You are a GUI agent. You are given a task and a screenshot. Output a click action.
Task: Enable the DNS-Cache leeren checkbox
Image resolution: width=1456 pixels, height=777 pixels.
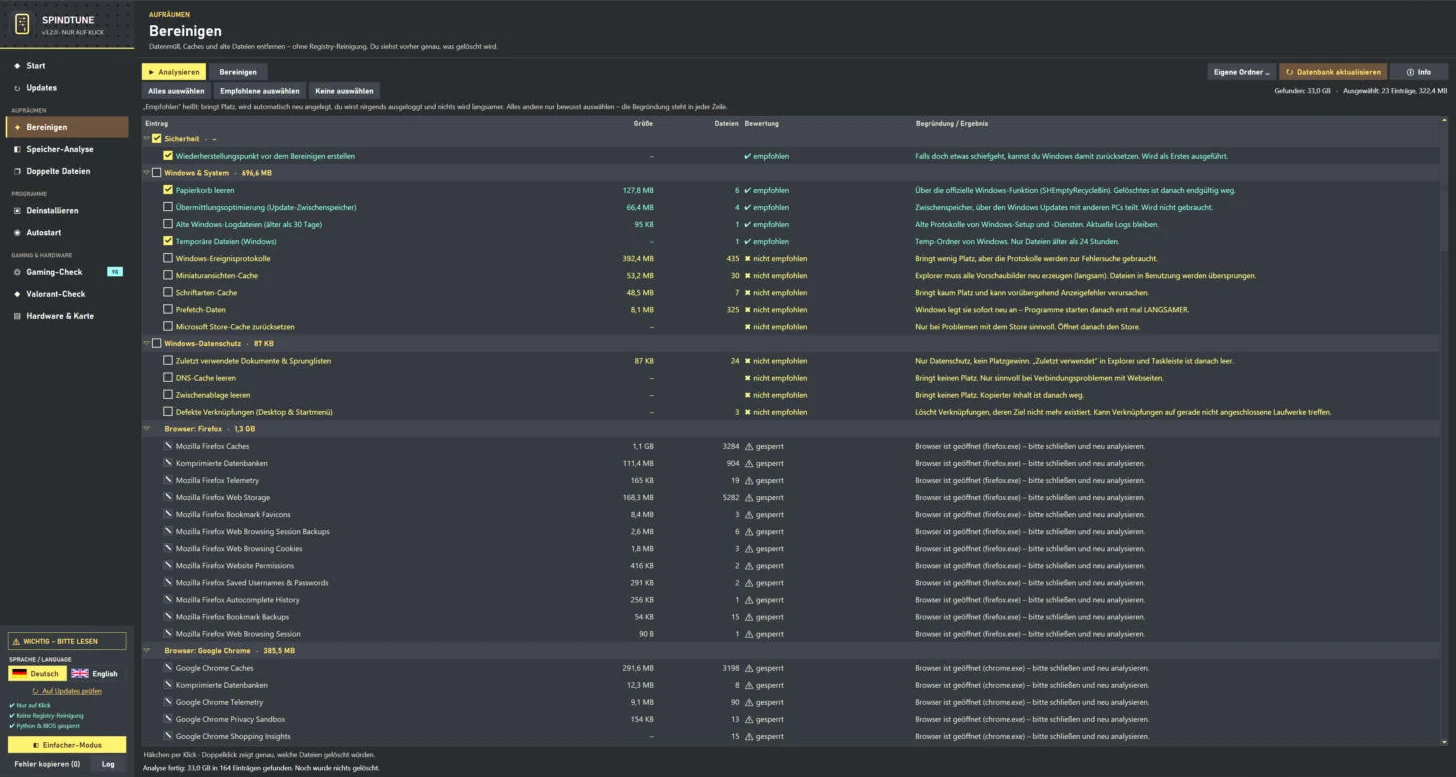coord(168,378)
